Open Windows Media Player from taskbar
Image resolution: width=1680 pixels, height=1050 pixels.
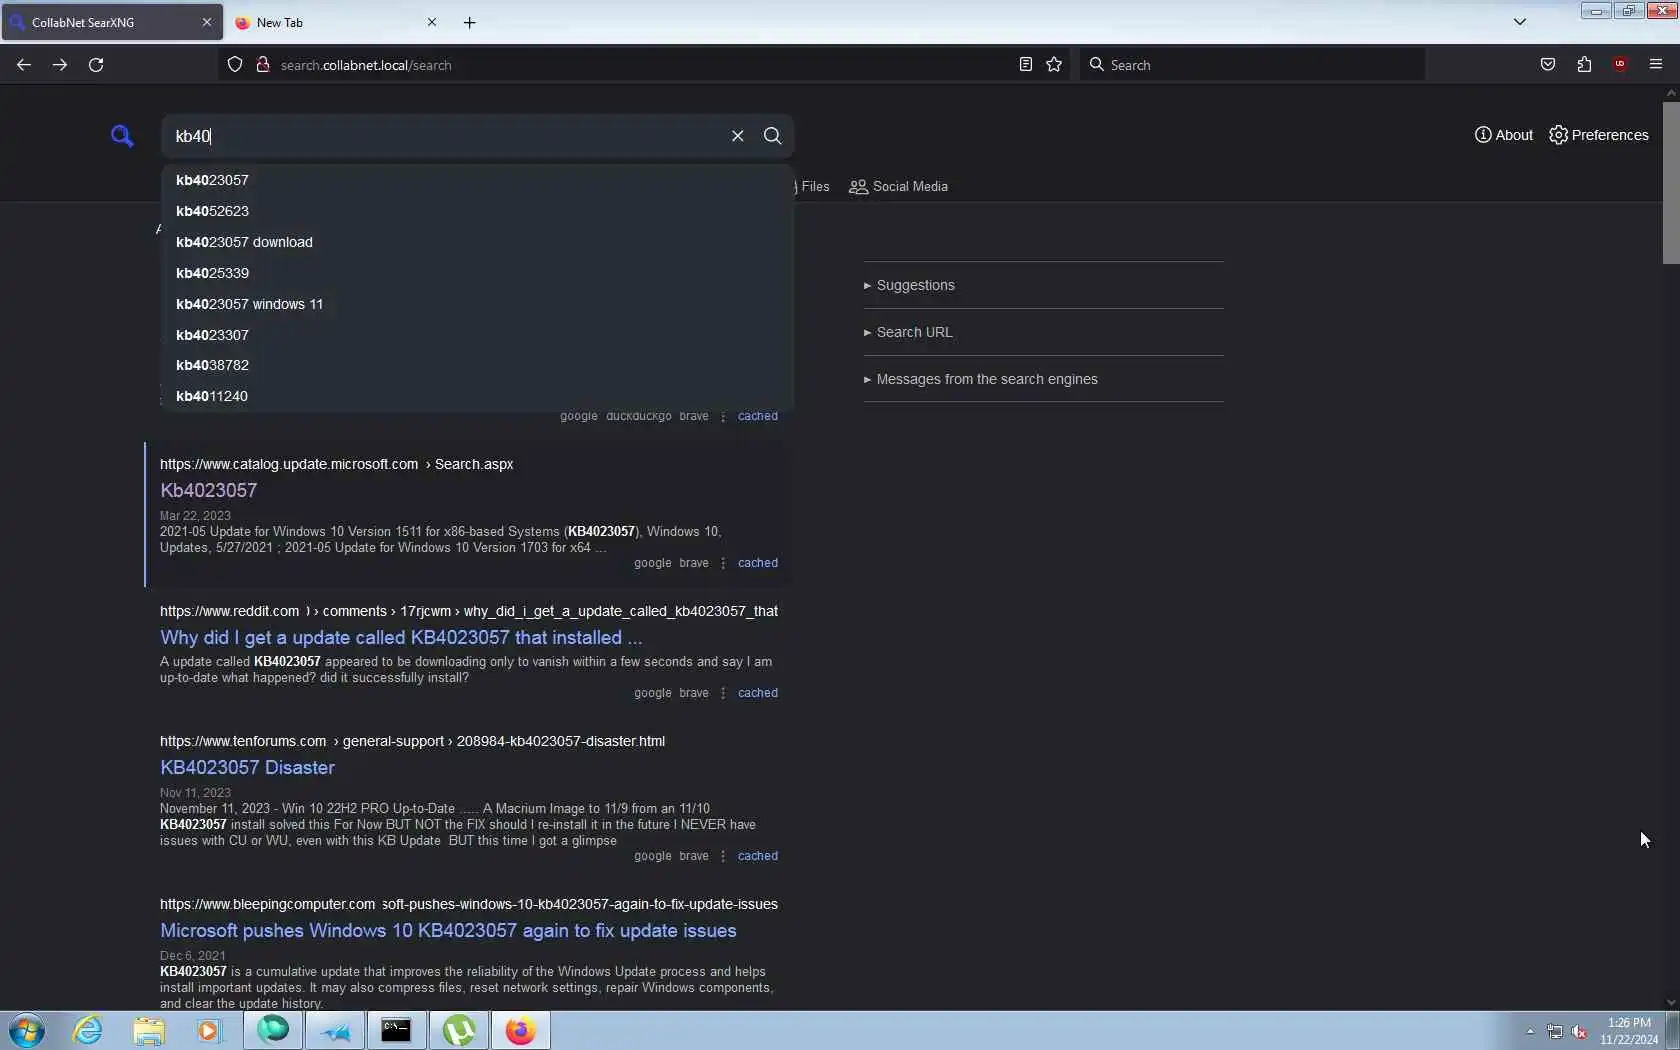pyautogui.click(x=209, y=1031)
